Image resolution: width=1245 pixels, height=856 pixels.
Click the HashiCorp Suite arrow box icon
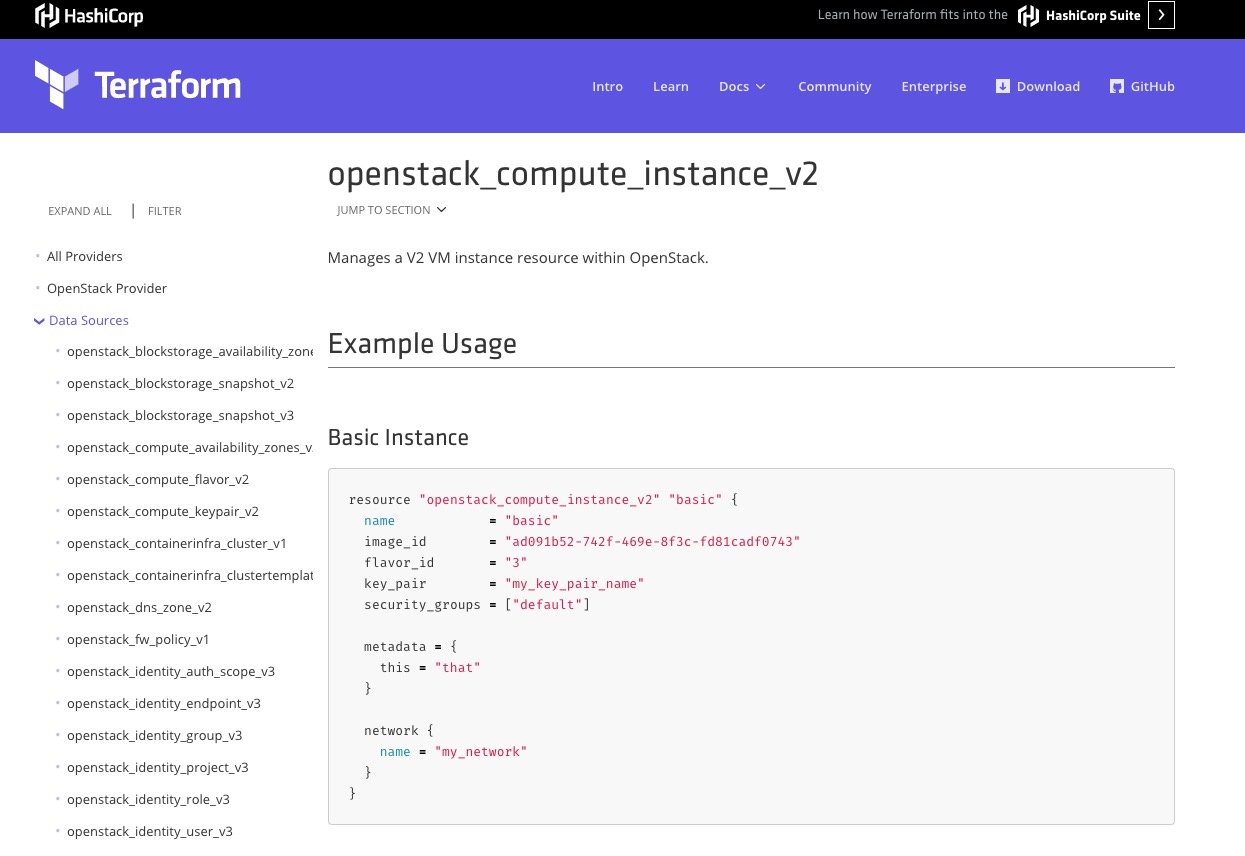coord(1161,15)
